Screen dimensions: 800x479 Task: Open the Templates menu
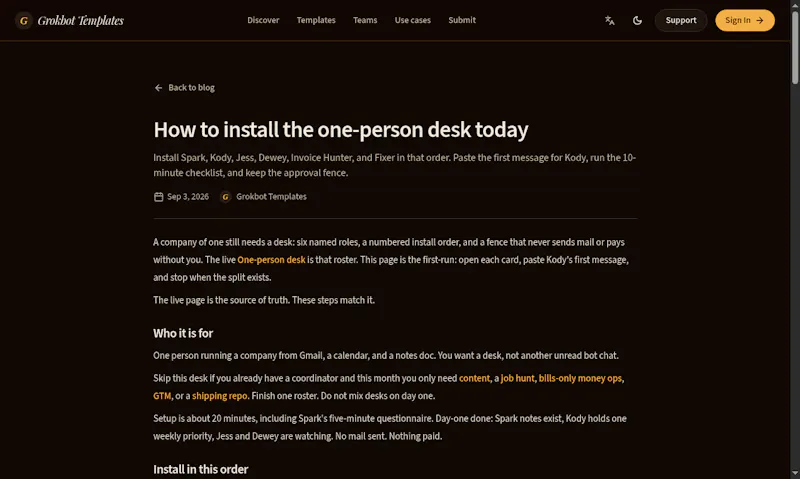(x=316, y=20)
